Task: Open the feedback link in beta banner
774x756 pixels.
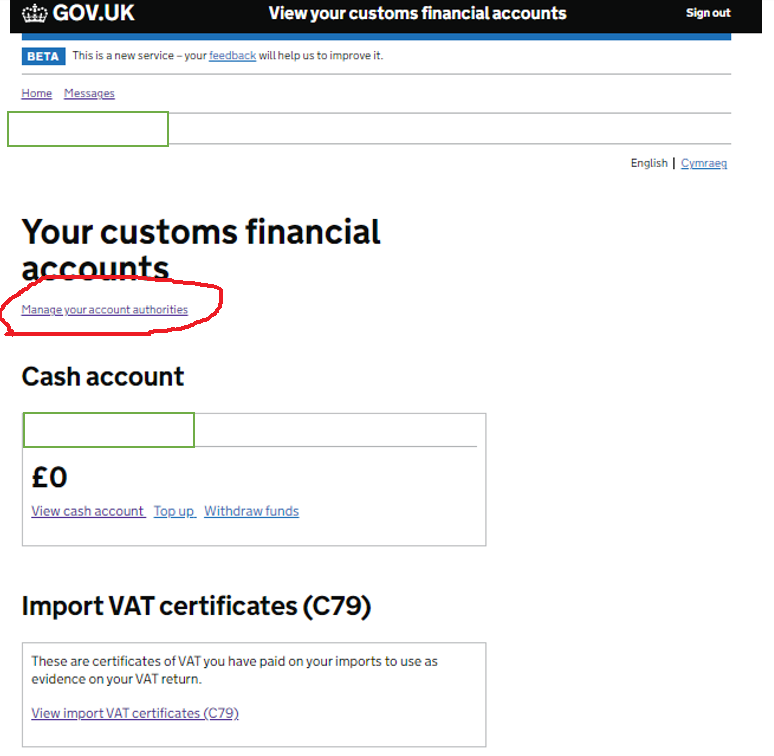Action: point(232,56)
